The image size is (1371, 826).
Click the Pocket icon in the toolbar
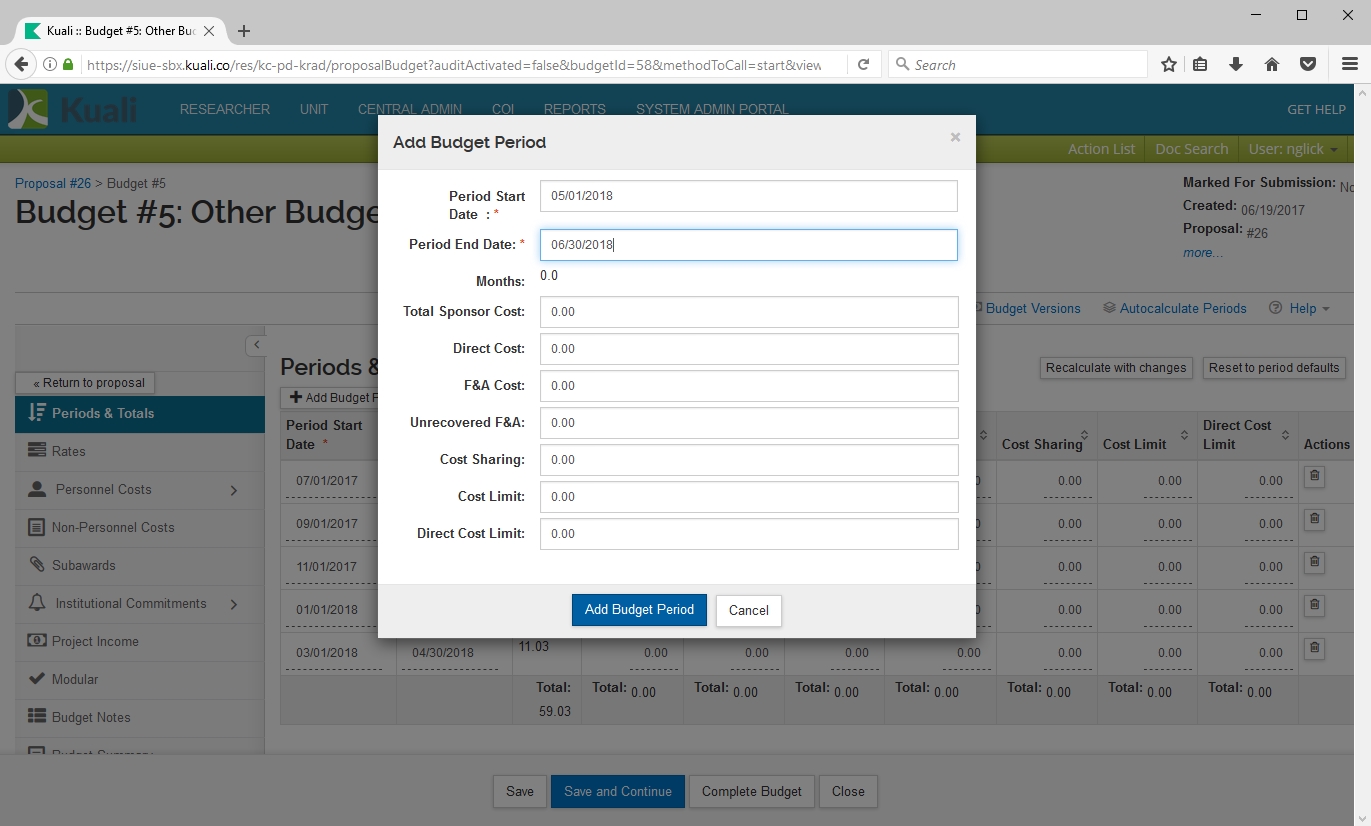1307,65
